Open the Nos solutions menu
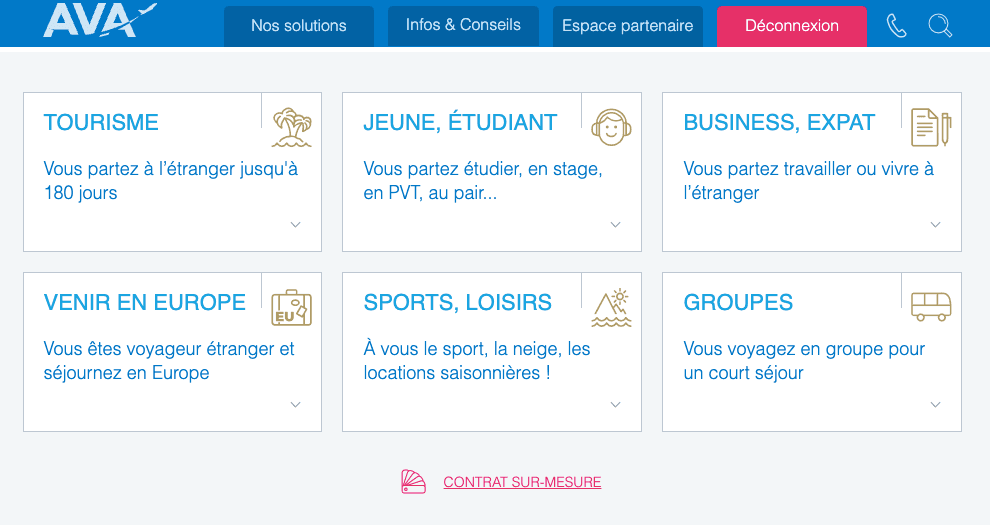The width and height of the screenshot is (990, 527). 299,26
